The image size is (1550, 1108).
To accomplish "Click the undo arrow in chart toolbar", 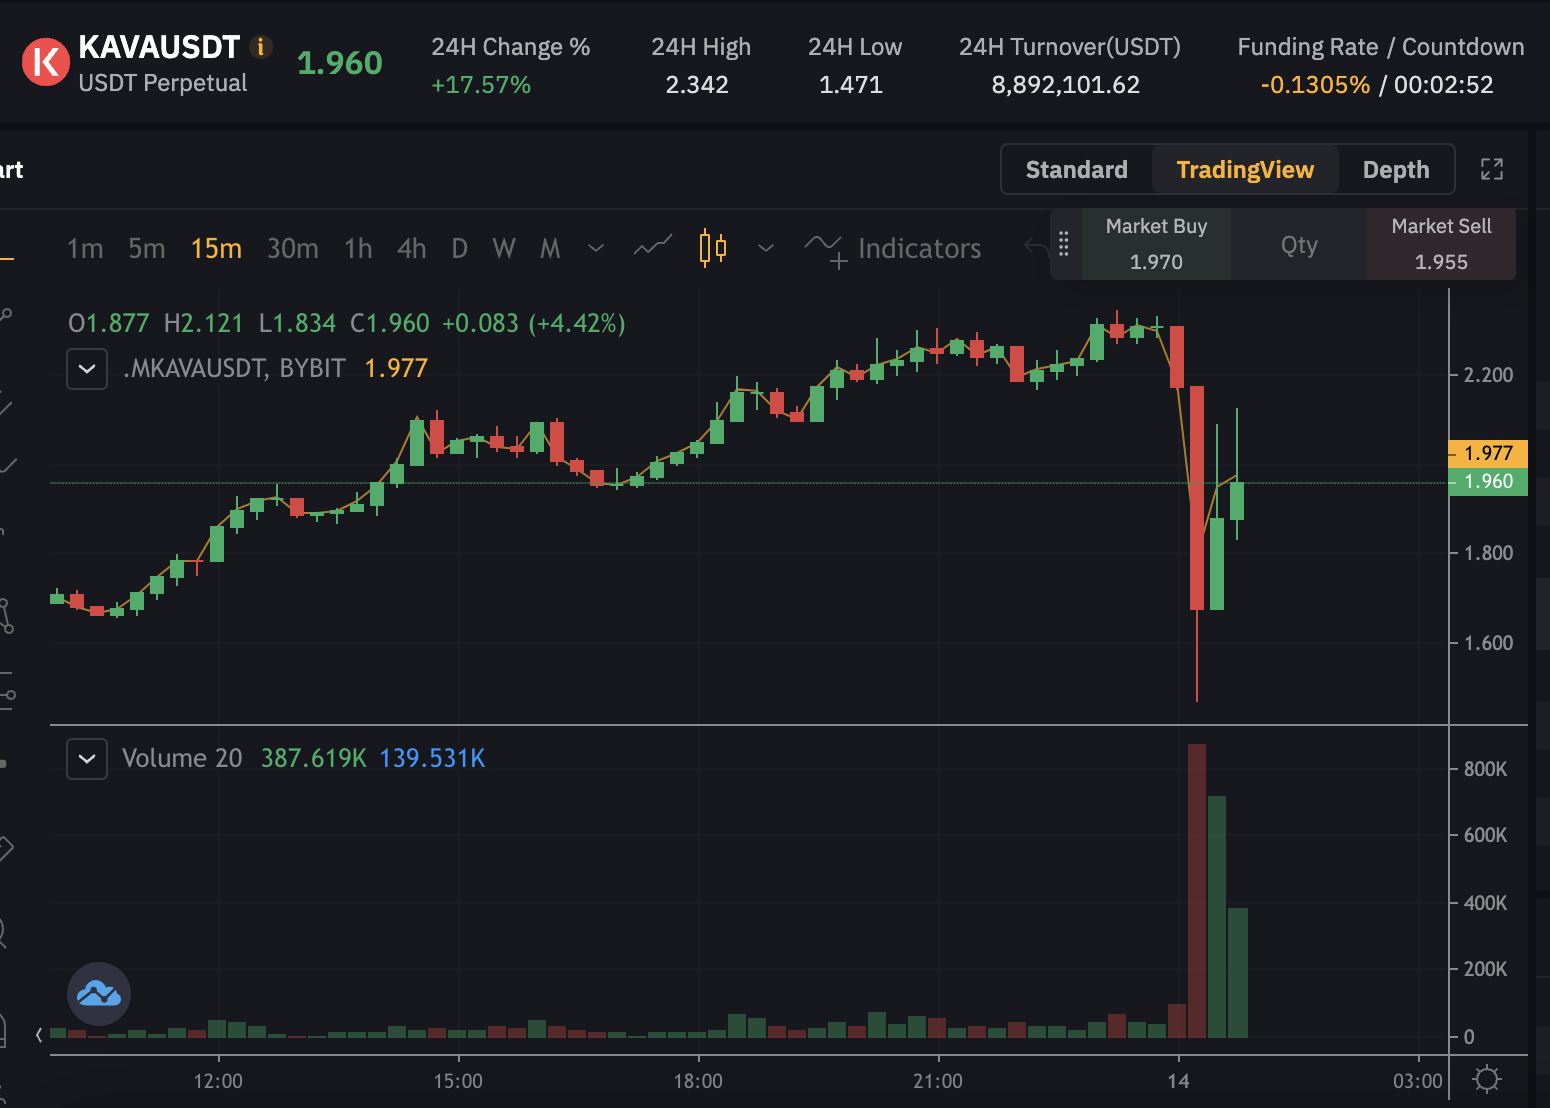I will 1036,247.
